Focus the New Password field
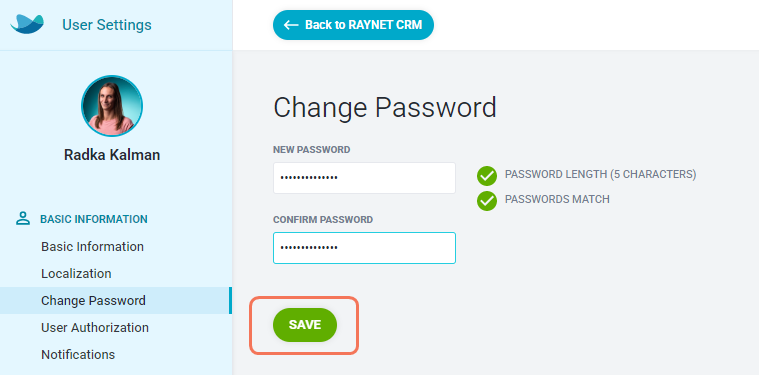 tap(364, 178)
